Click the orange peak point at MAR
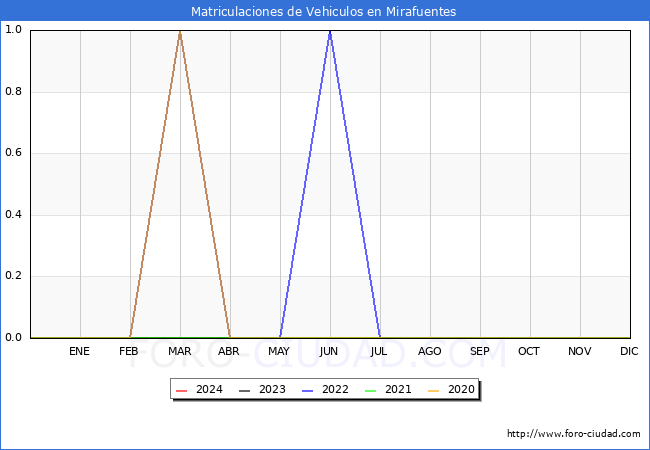The image size is (650, 450). [x=180, y=31]
